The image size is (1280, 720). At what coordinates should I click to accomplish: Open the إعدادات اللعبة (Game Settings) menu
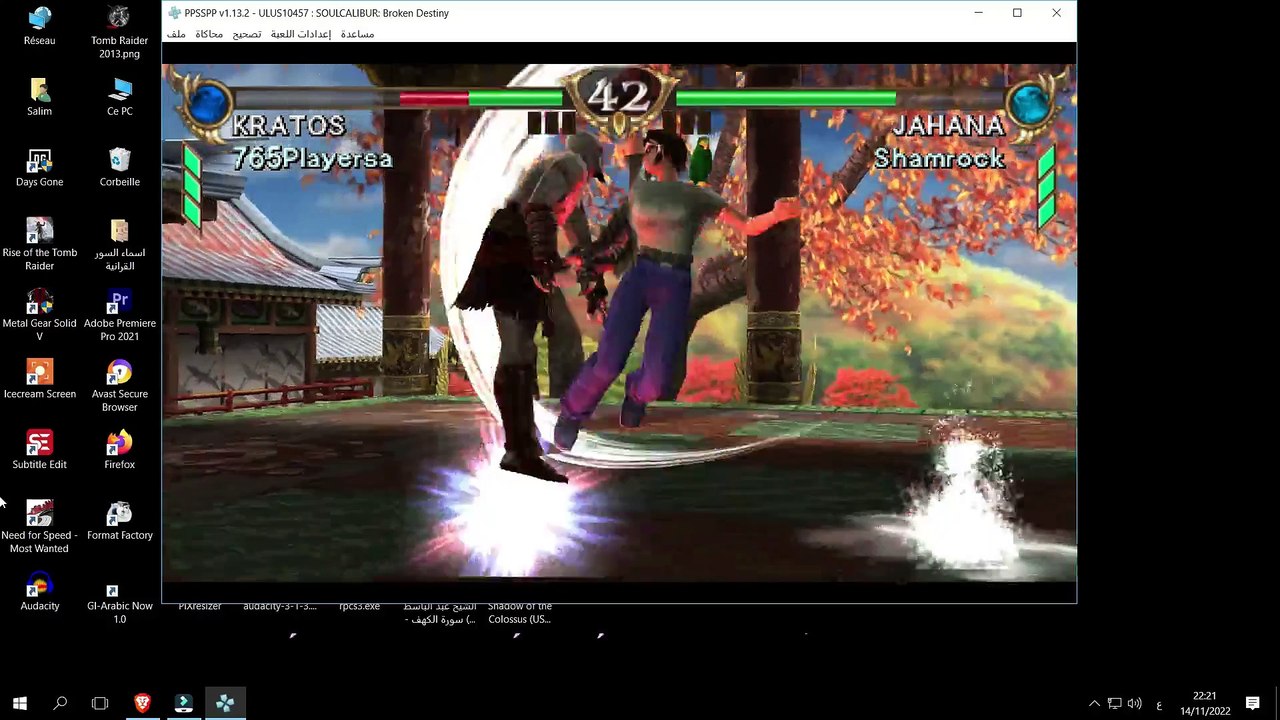[301, 34]
